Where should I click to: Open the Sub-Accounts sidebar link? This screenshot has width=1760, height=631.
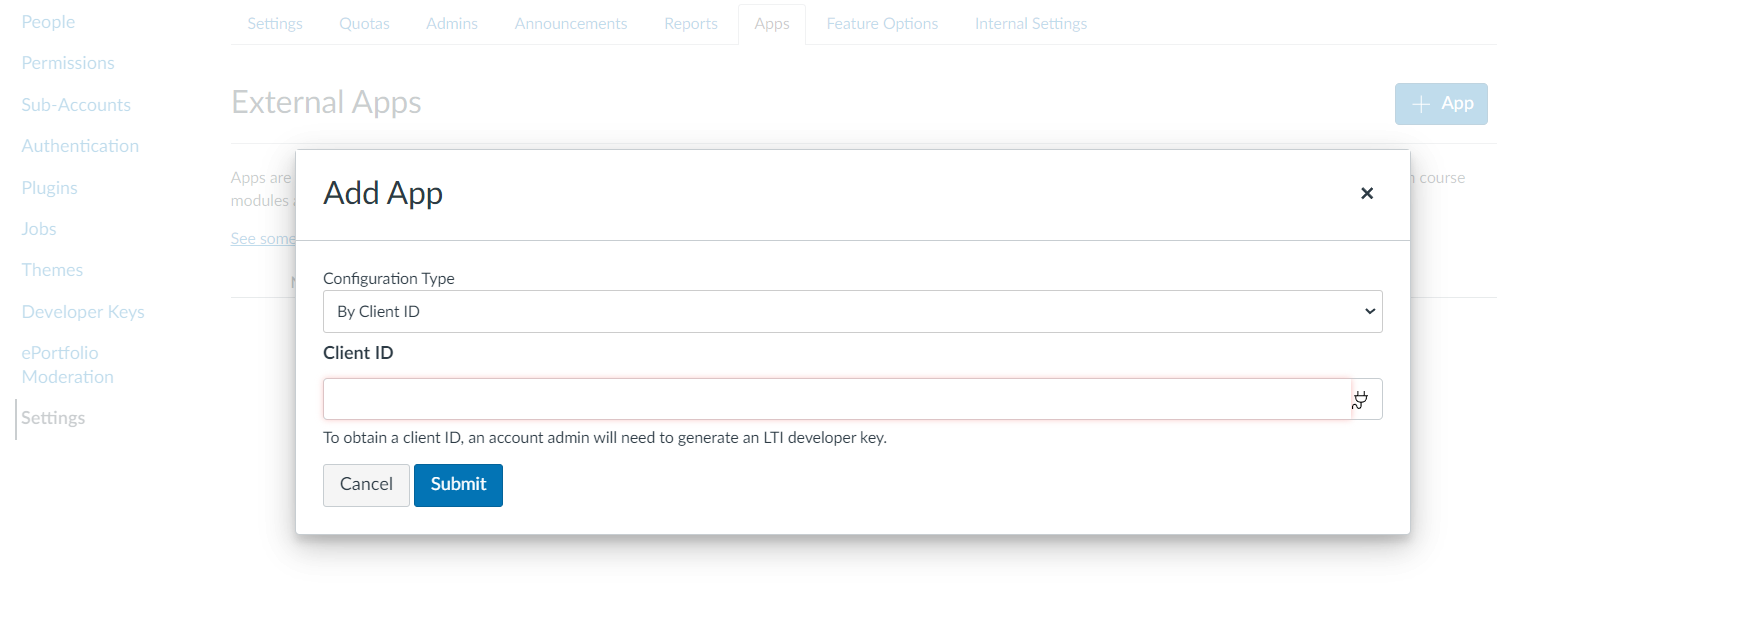[76, 105]
